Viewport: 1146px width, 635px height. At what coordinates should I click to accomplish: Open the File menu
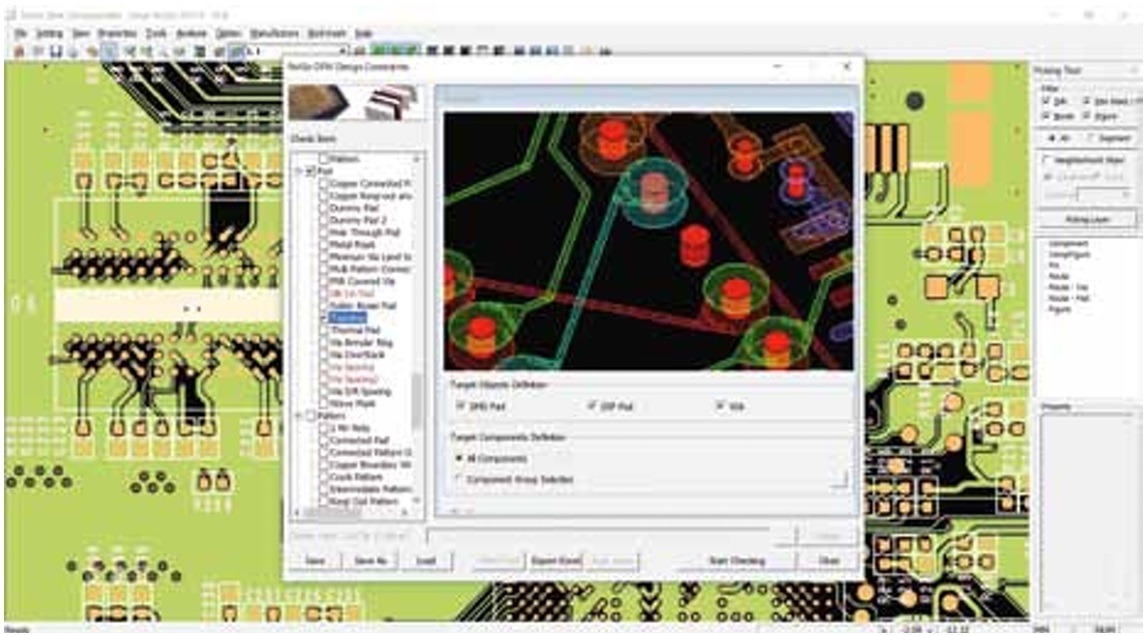click(19, 33)
